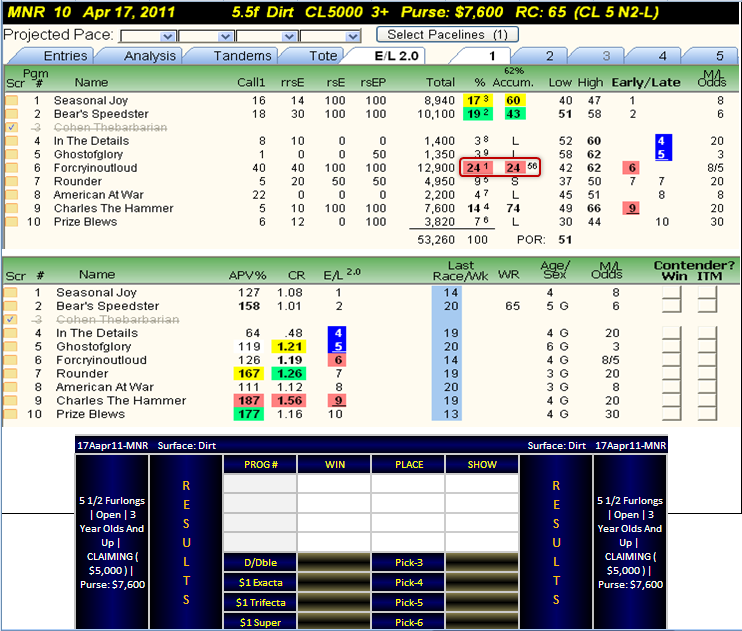Switch to paceline tab 4
Screen dimensions: 742x631
point(662,56)
